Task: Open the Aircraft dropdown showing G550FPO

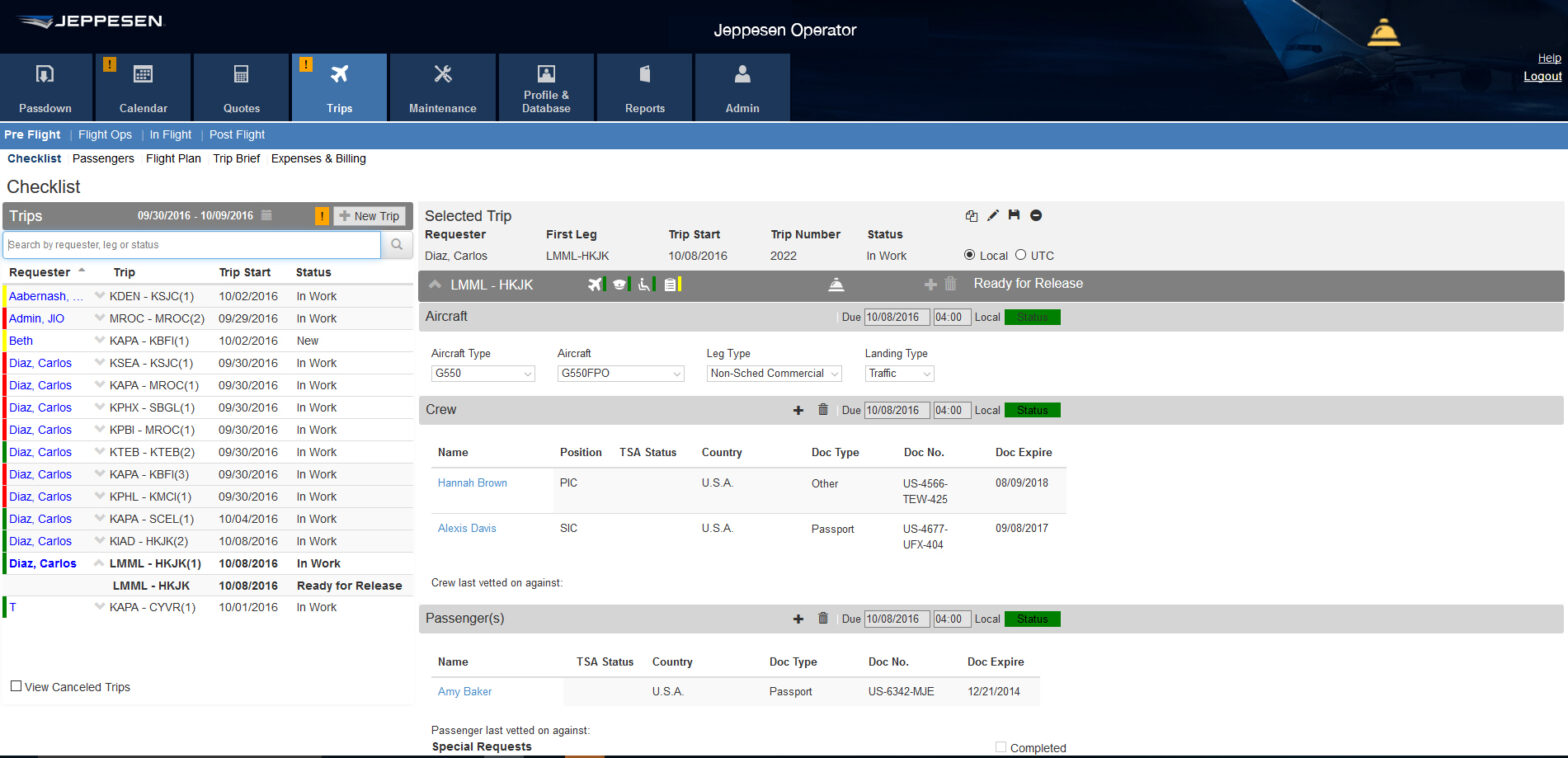Action: [x=621, y=373]
